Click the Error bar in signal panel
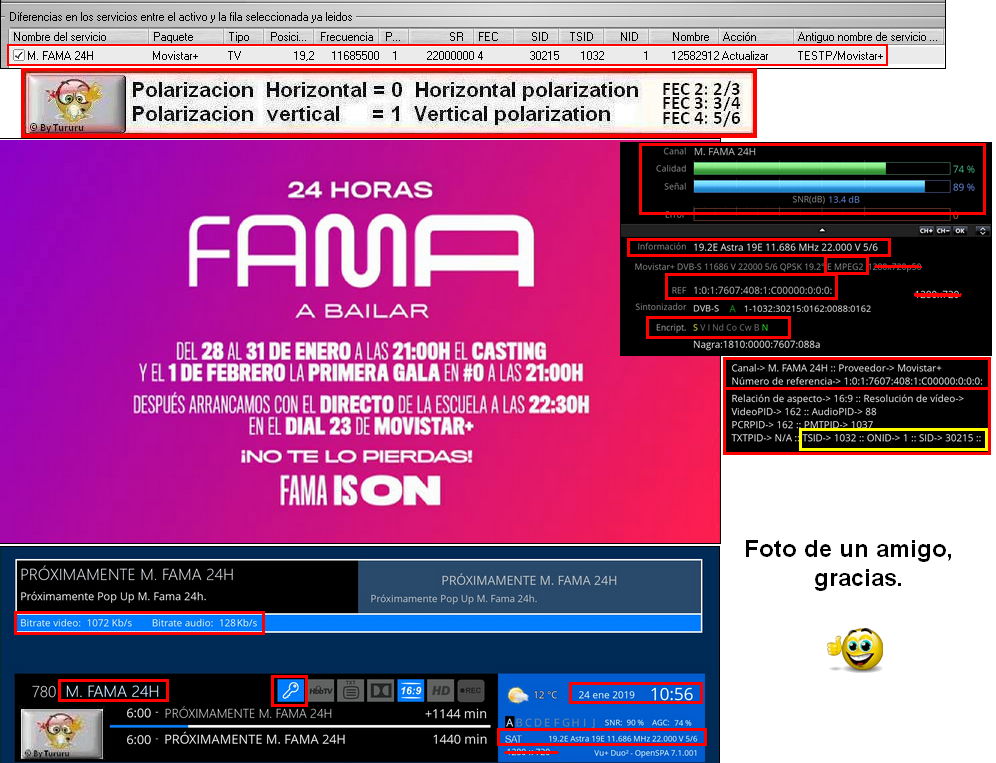996x763 pixels. coord(821,215)
